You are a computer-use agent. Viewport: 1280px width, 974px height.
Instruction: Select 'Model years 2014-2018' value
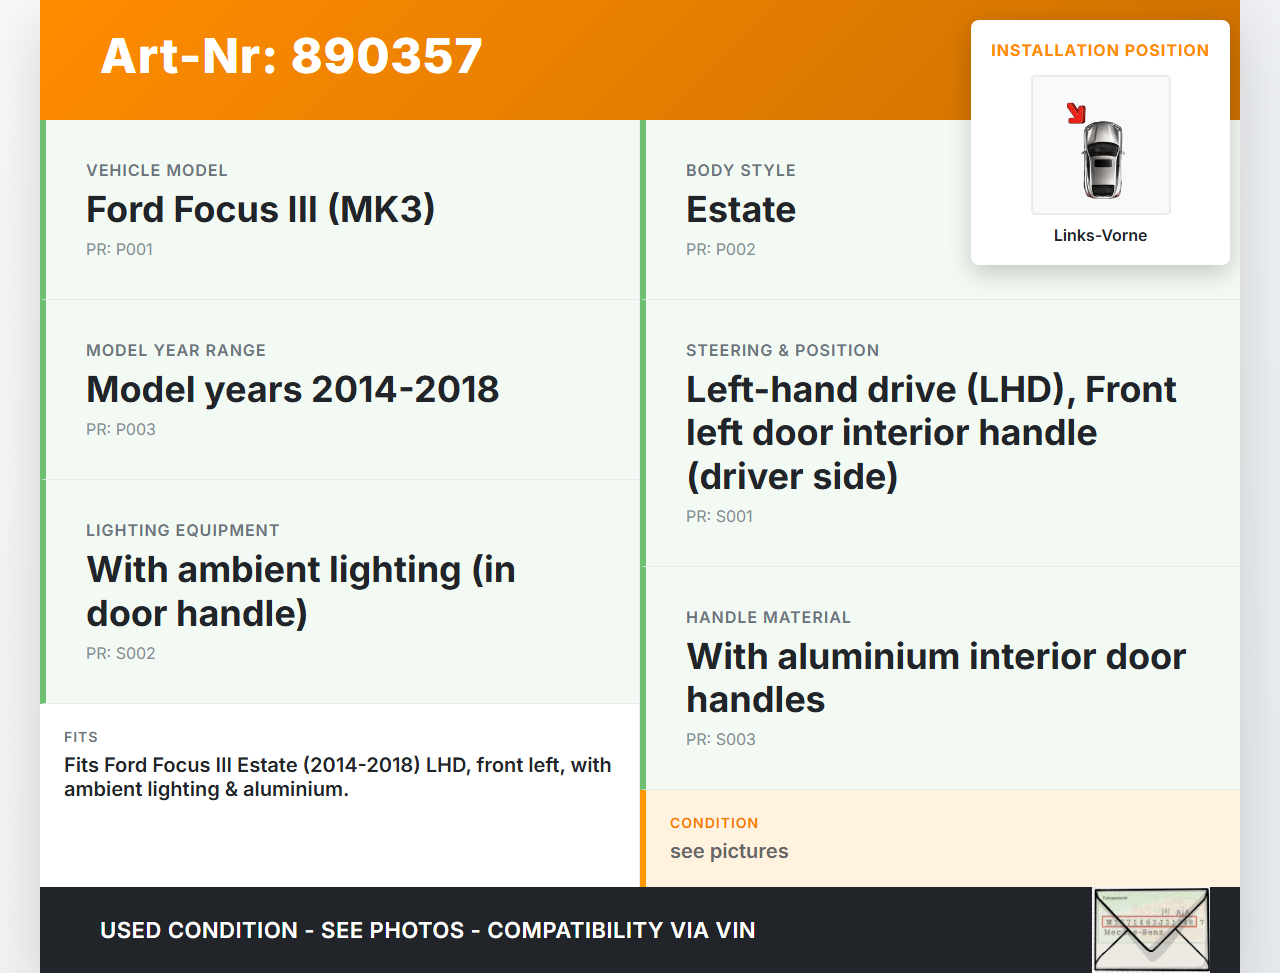coord(293,389)
